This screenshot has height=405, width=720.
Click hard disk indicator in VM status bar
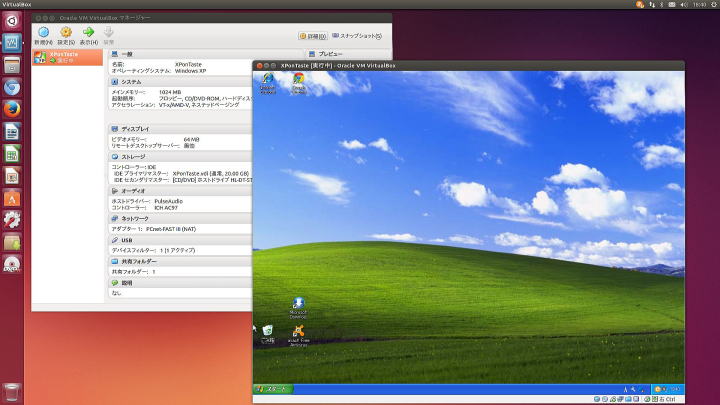point(597,399)
